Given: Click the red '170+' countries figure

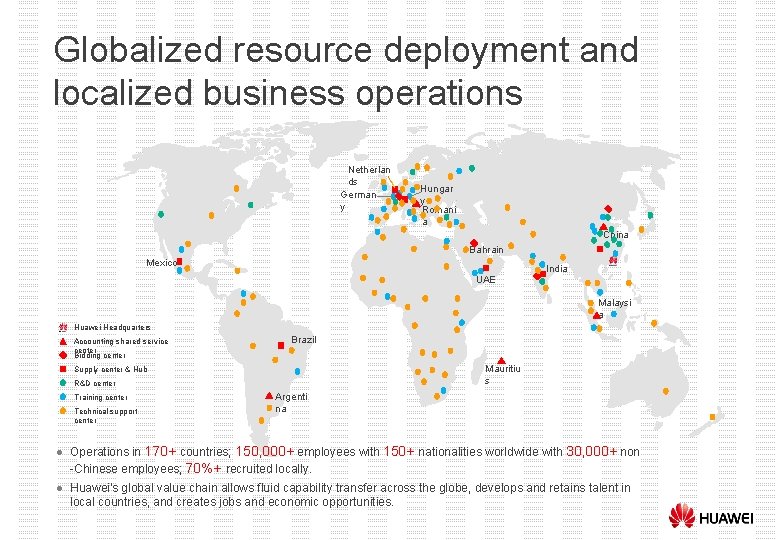Looking at the screenshot, I should point(160,451).
